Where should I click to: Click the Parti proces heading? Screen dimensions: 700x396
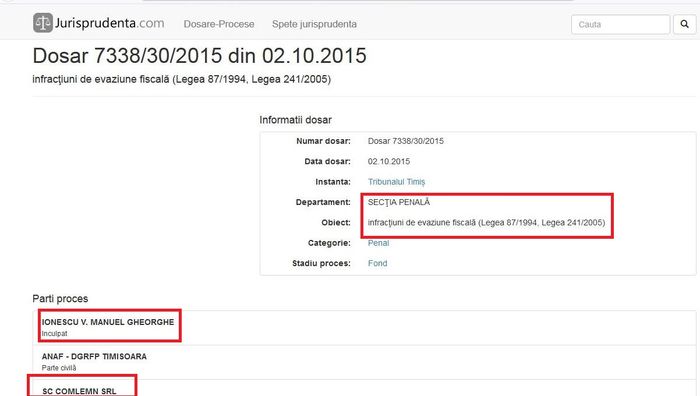(60, 299)
